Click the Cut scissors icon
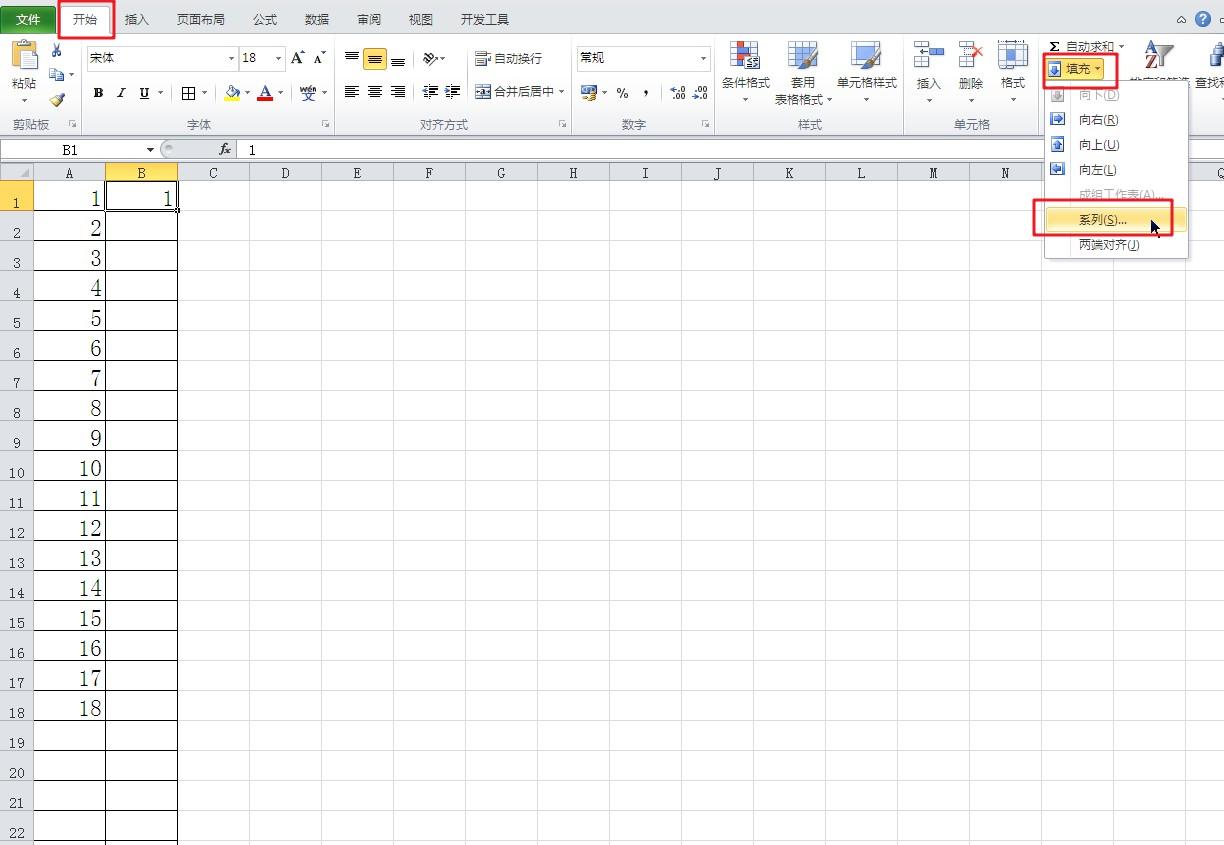This screenshot has width=1224, height=845. (x=57, y=50)
